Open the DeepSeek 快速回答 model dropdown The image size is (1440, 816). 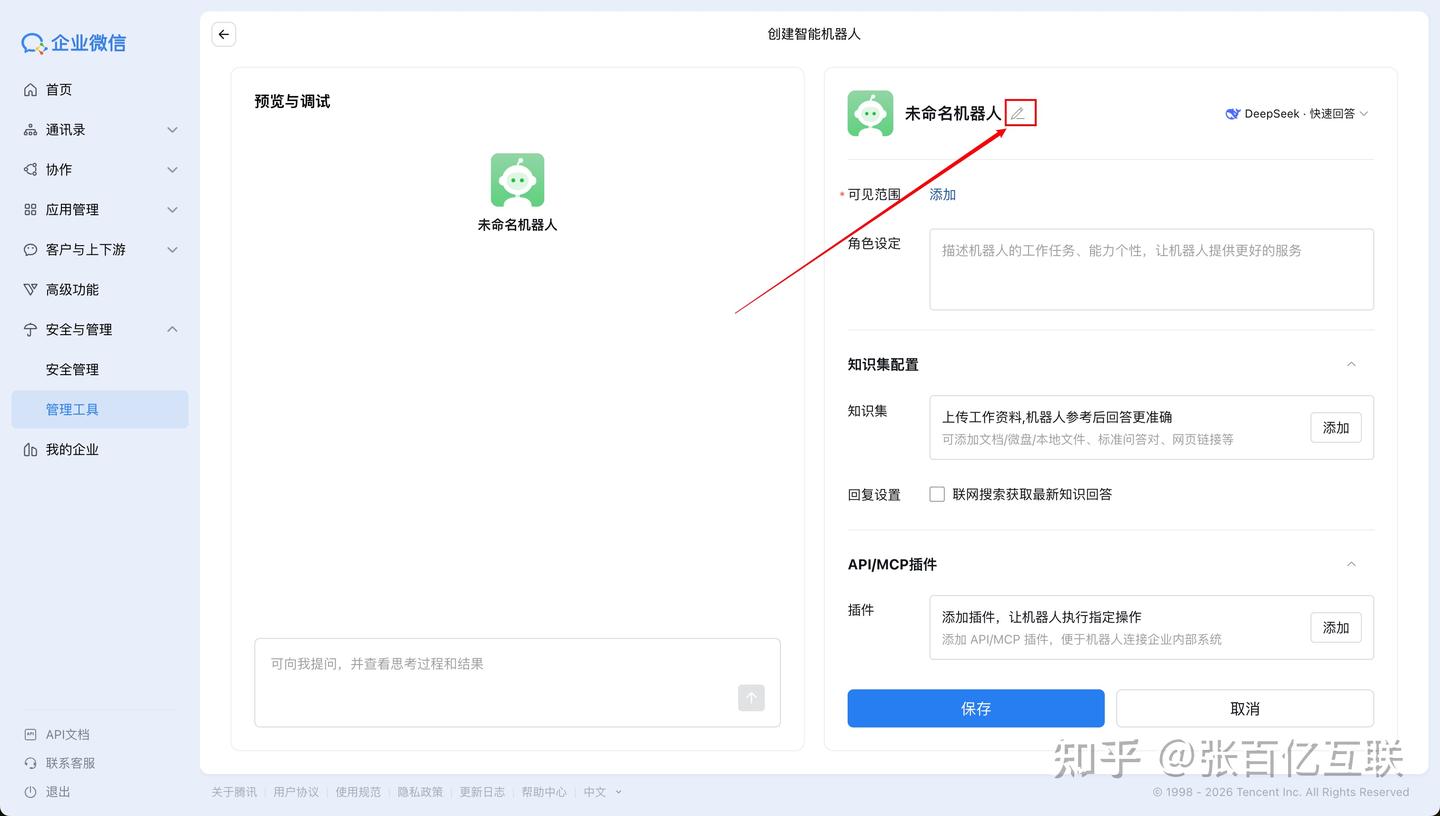[1297, 113]
